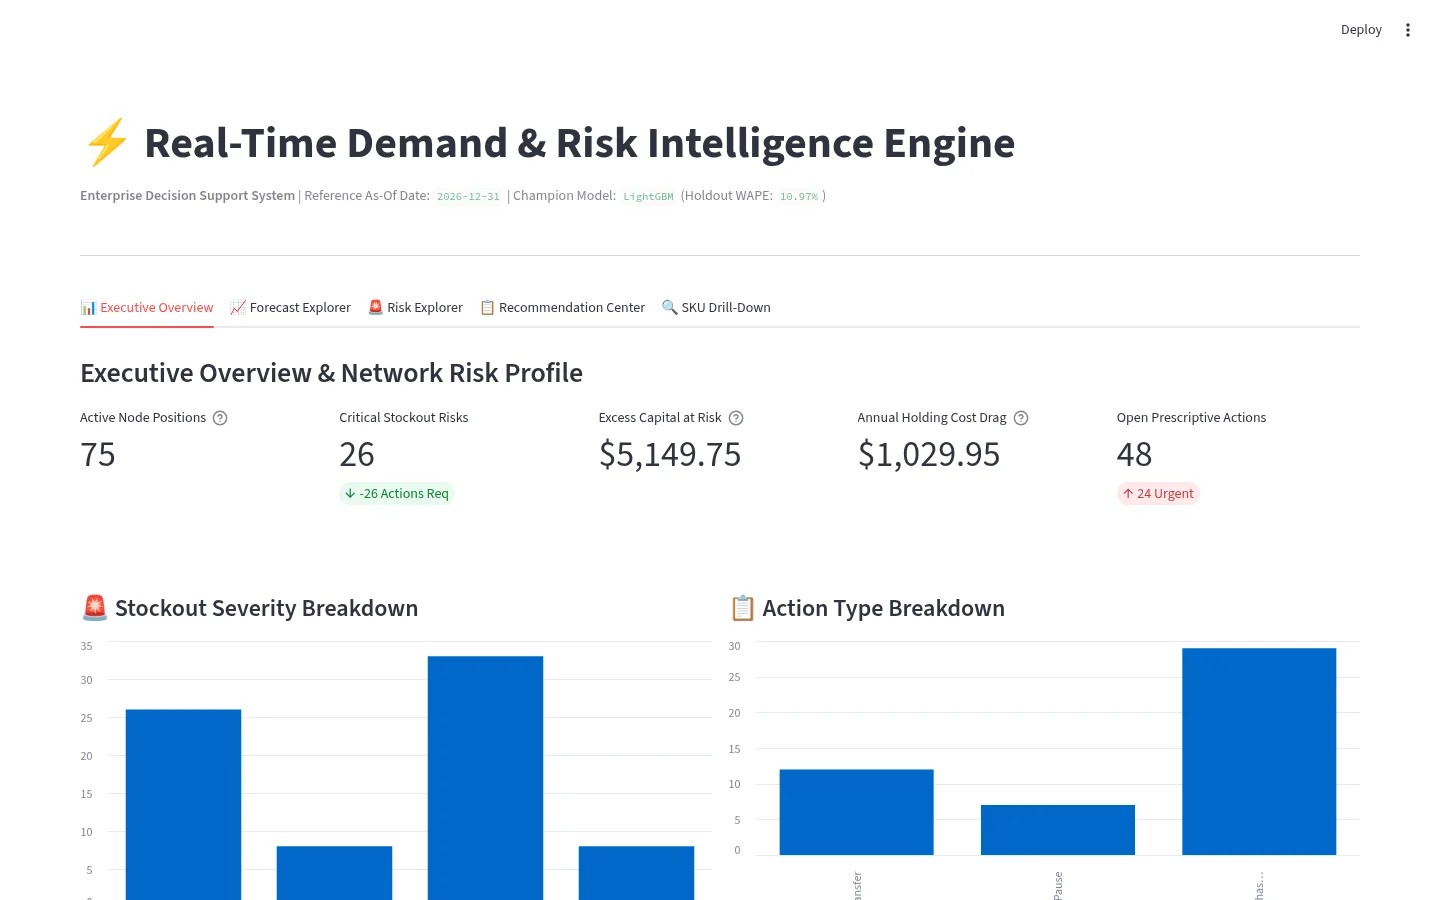
Task: Switch to the Forecast Explorer tab
Action: (x=290, y=307)
